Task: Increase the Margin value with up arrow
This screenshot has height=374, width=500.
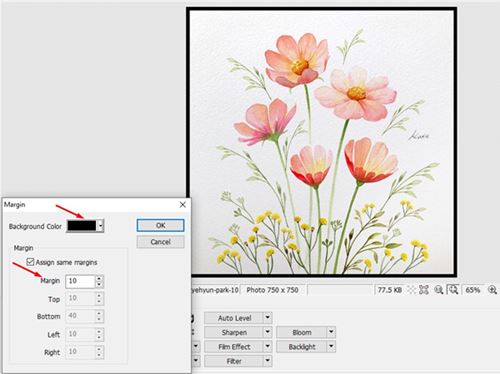Action: tap(99, 278)
